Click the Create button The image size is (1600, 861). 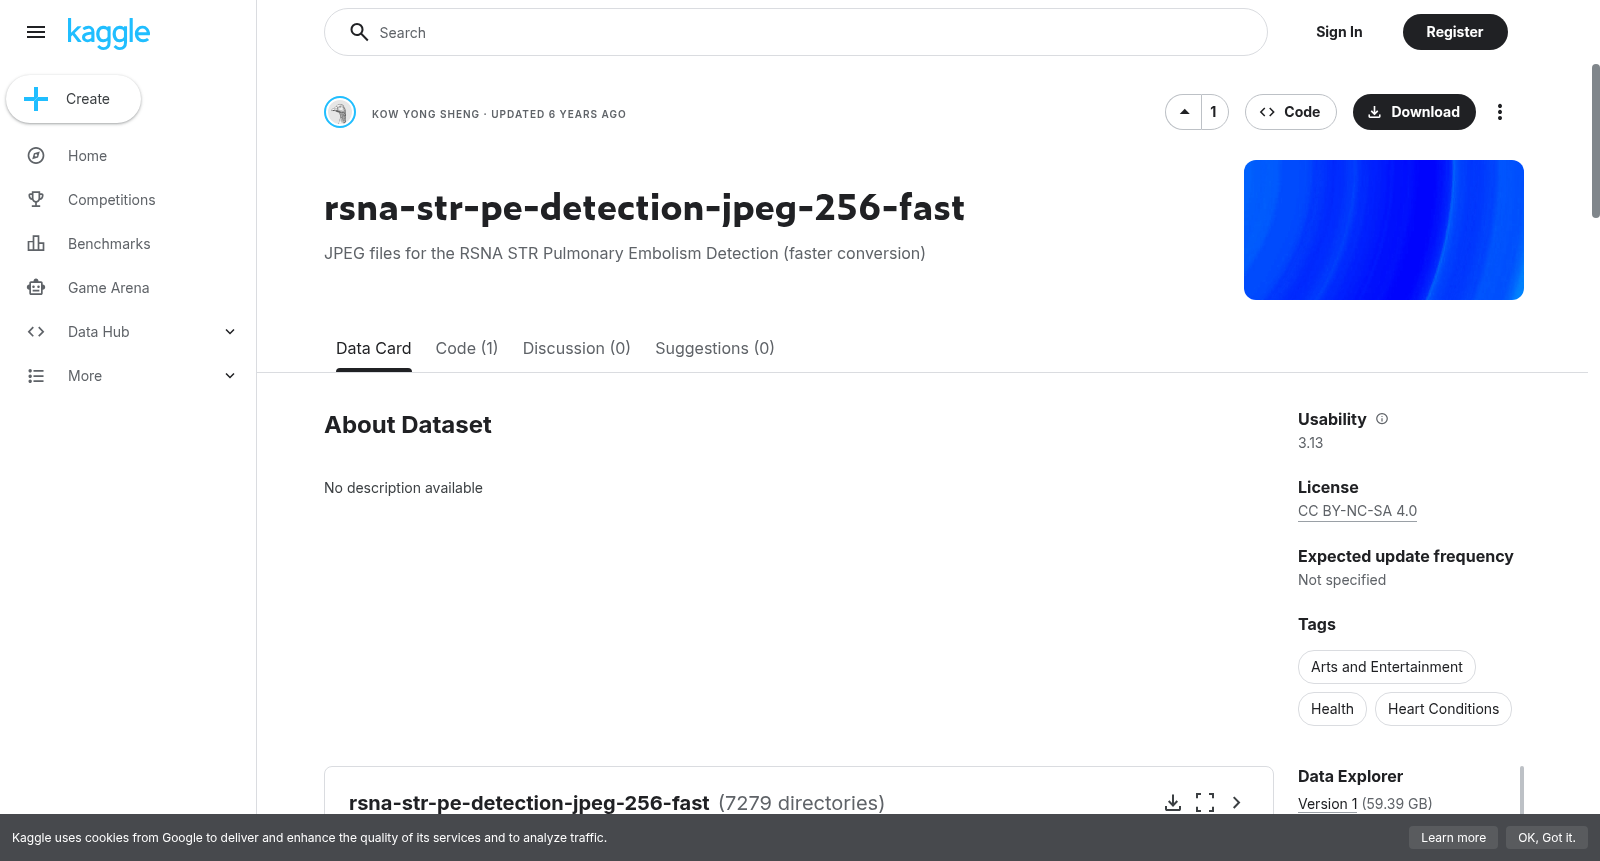(73, 99)
